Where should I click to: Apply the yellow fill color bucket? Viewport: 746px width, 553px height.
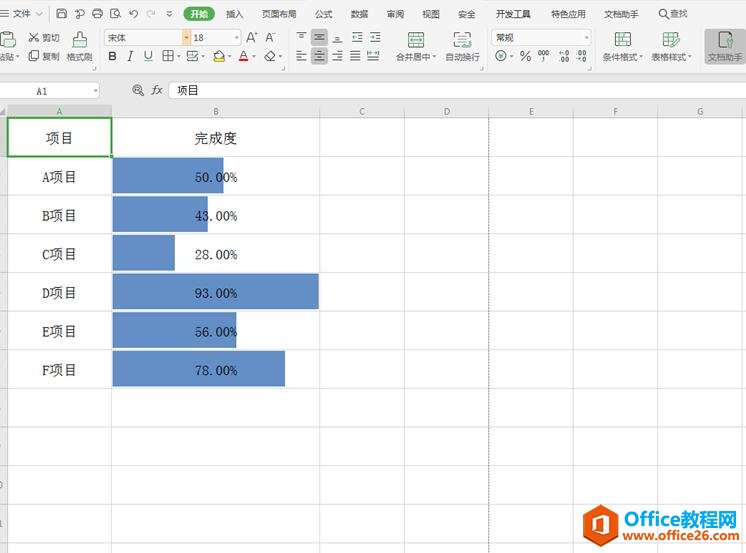point(218,56)
